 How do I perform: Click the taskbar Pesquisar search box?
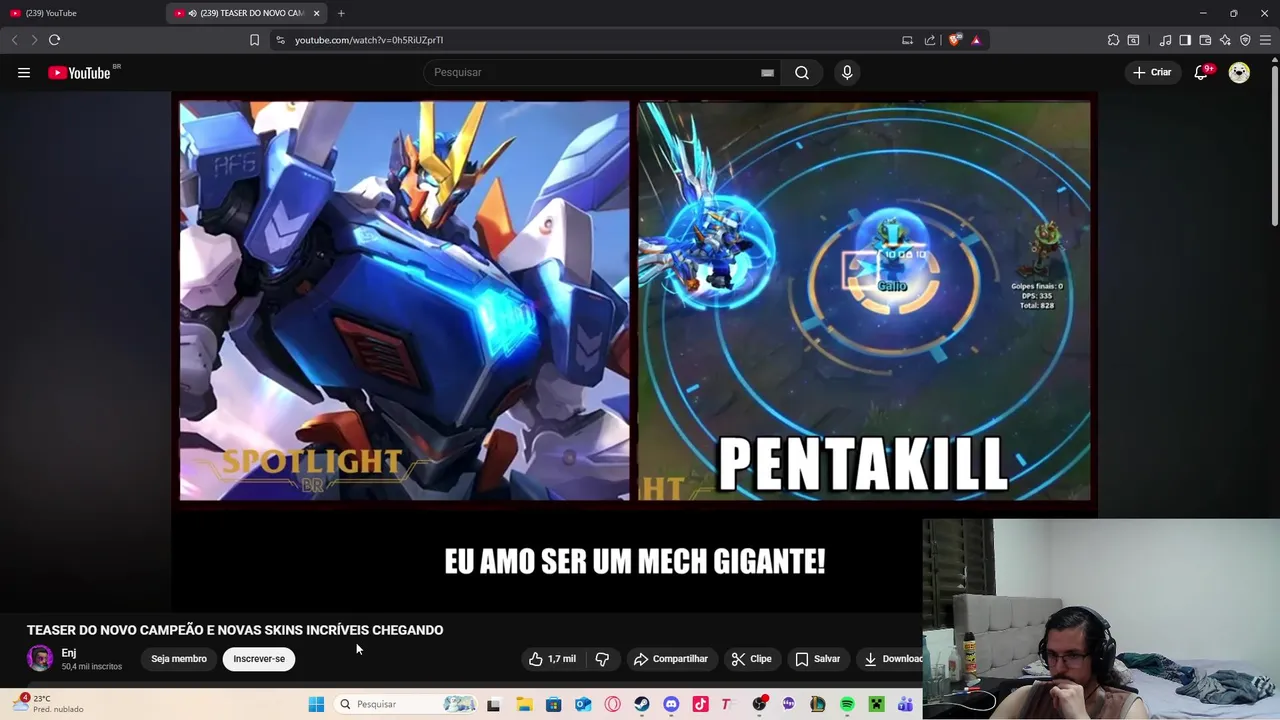coord(406,704)
